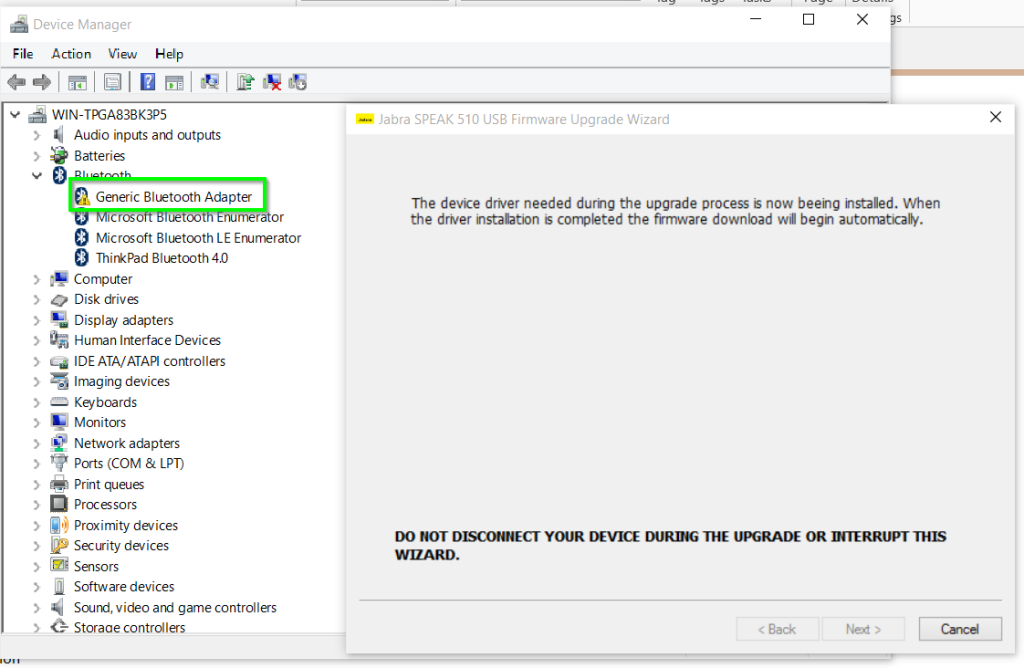Expand Audio inputs and outputs
1024x668 pixels.
(x=37, y=135)
